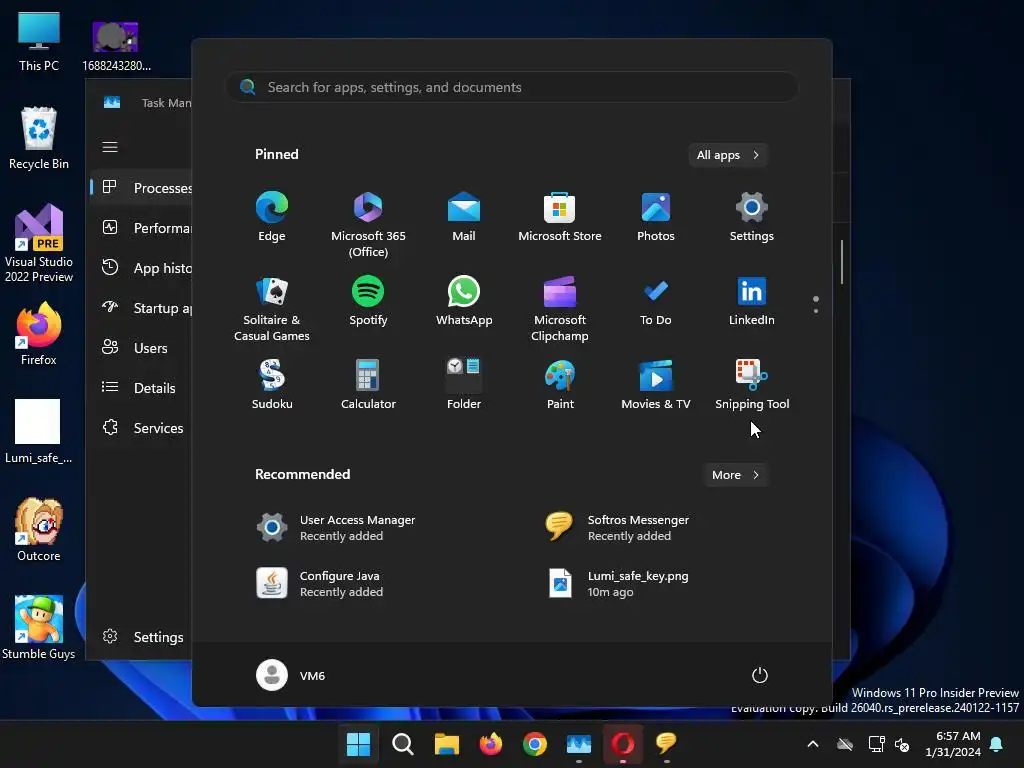Open the To Do app
The width and height of the screenshot is (1024, 768).
[x=656, y=301]
